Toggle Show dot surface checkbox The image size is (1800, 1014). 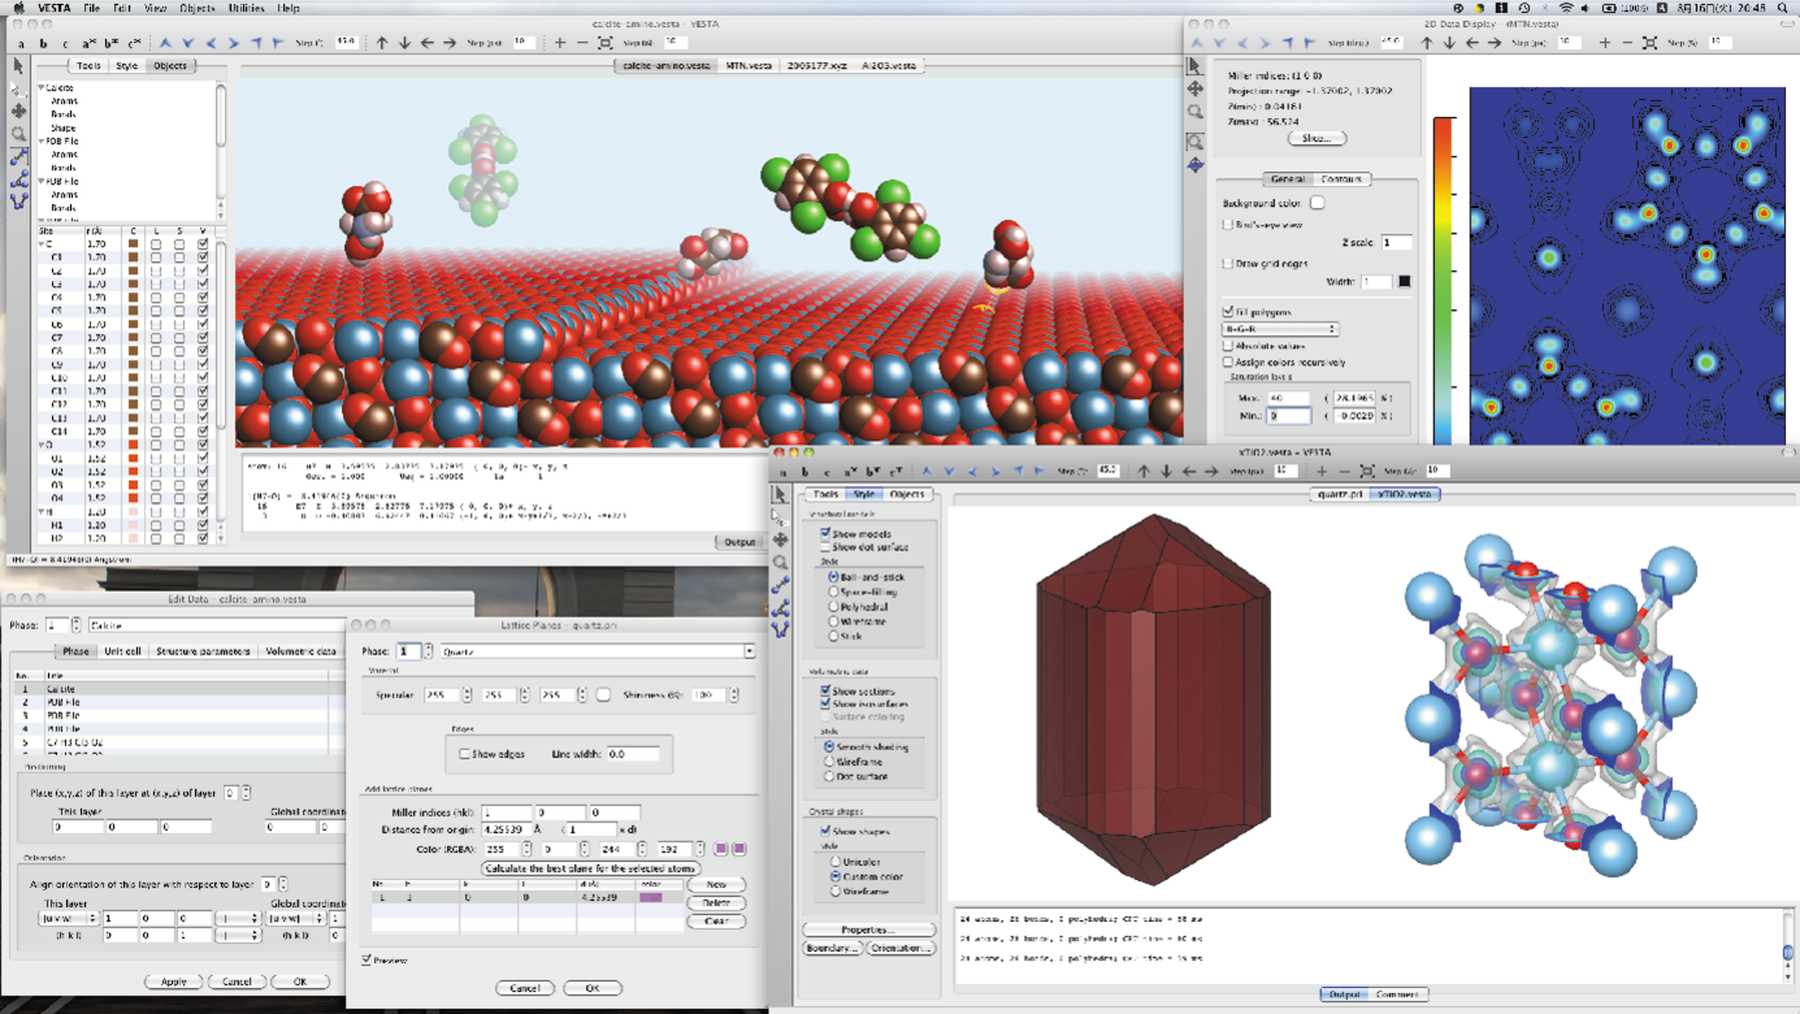point(825,547)
